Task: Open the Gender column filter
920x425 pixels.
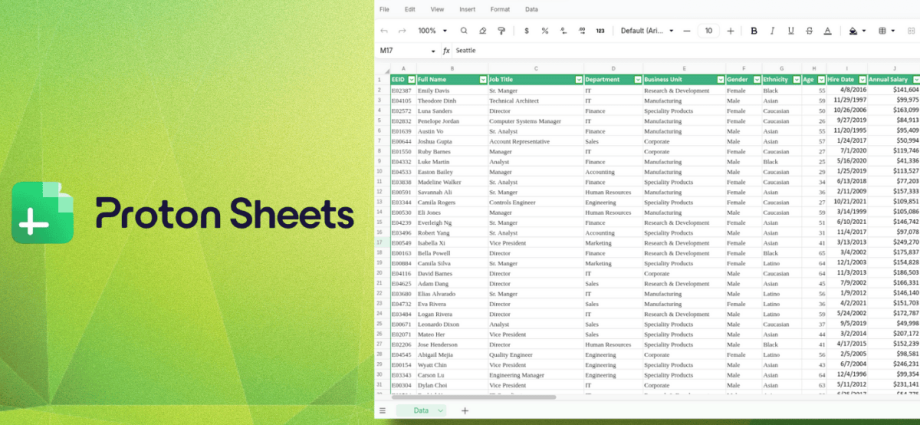Action: pyautogui.click(x=756, y=80)
